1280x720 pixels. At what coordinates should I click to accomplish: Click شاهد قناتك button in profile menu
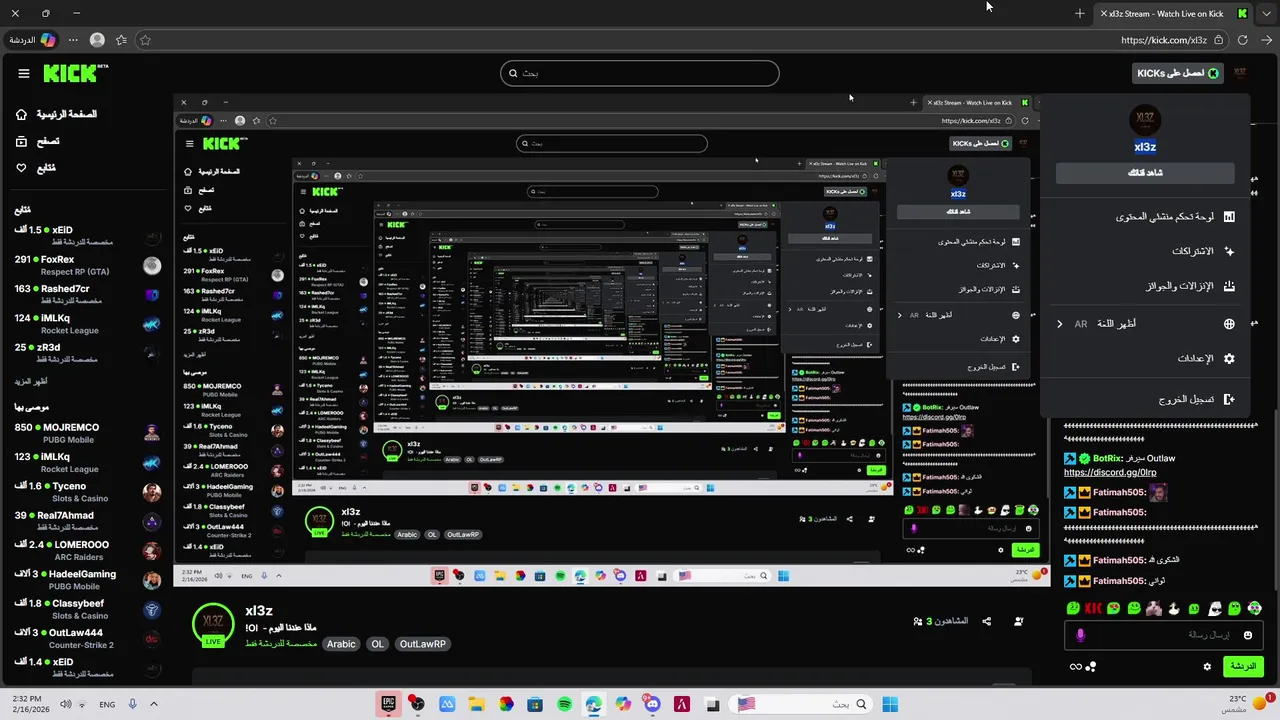click(1145, 173)
